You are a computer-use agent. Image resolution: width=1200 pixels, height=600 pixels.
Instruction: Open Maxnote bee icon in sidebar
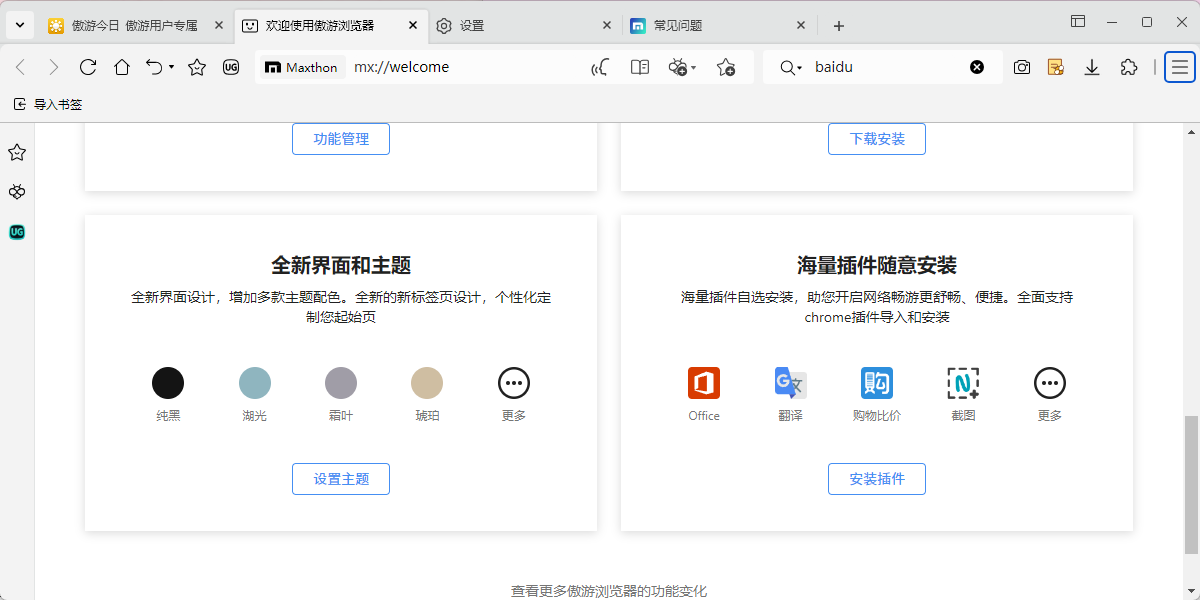pos(17,192)
